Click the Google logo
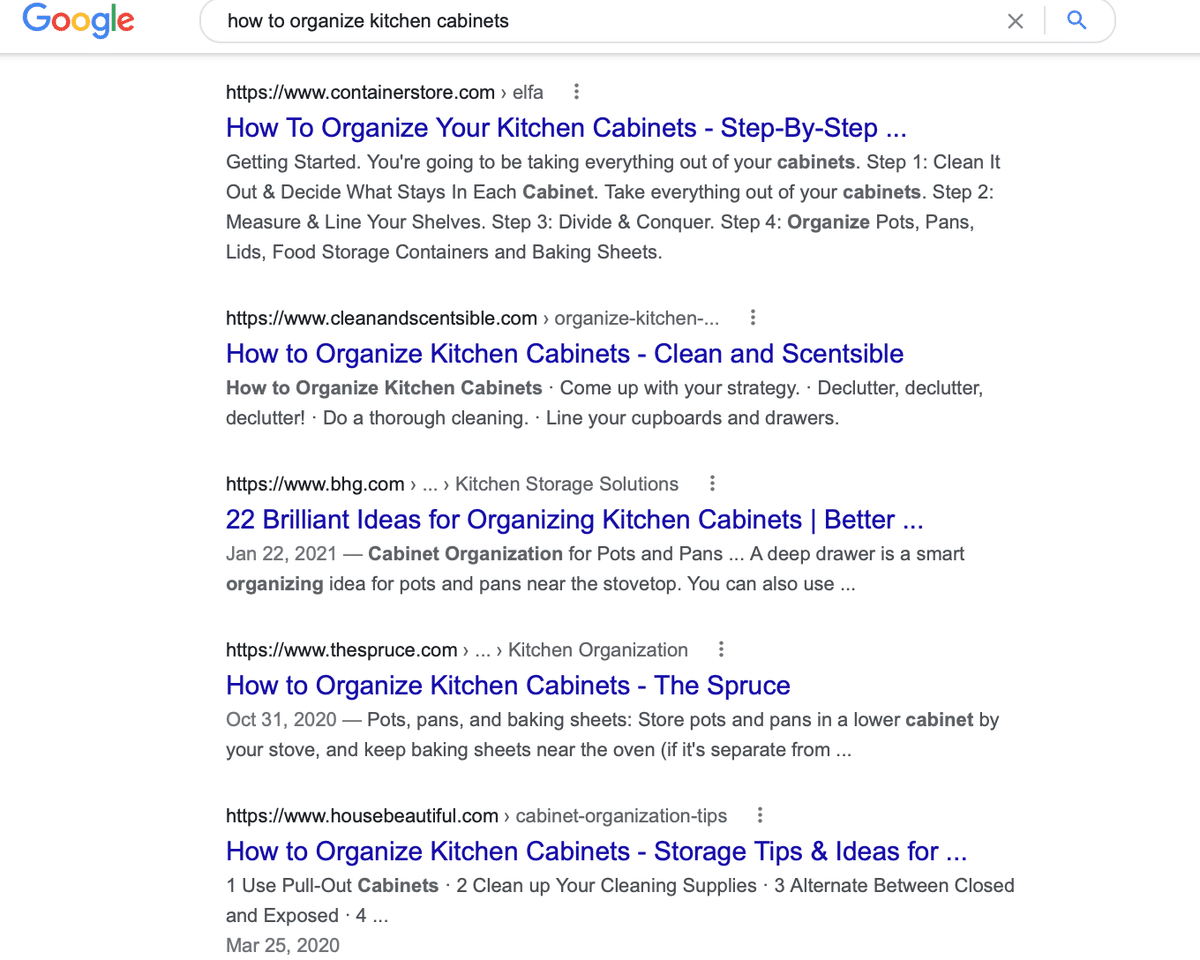This screenshot has width=1200, height=960. tap(78, 21)
